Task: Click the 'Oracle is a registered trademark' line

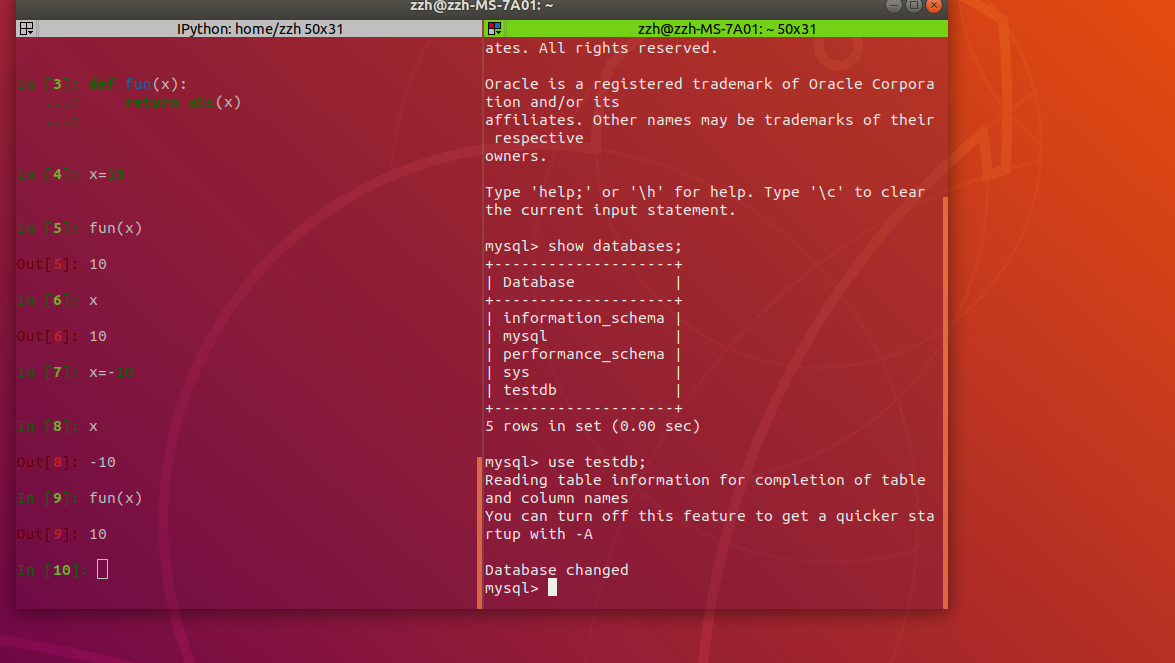Action: (710, 84)
